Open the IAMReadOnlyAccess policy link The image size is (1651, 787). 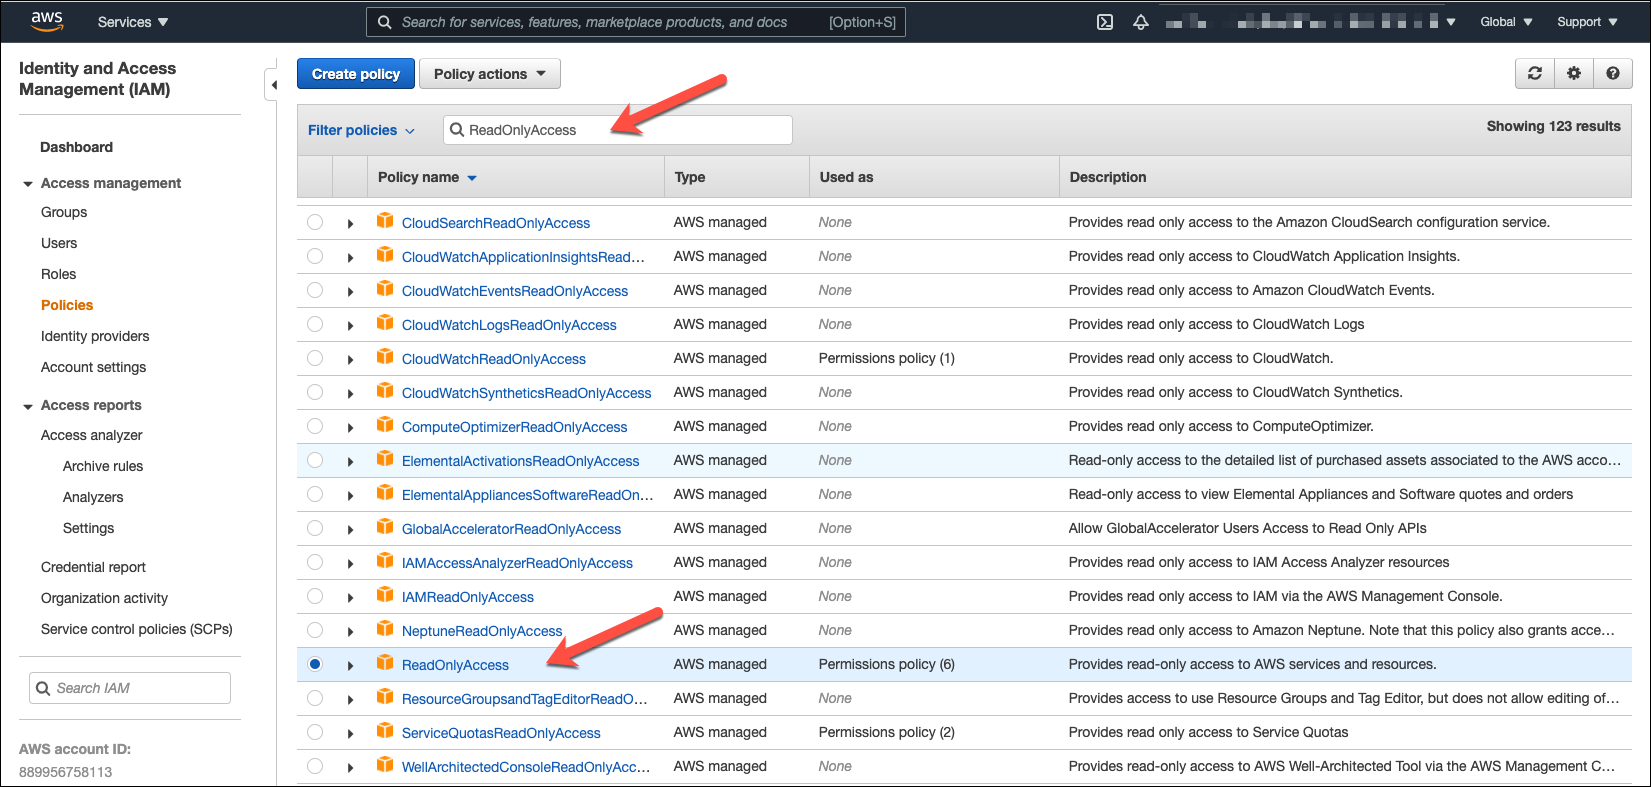(468, 597)
